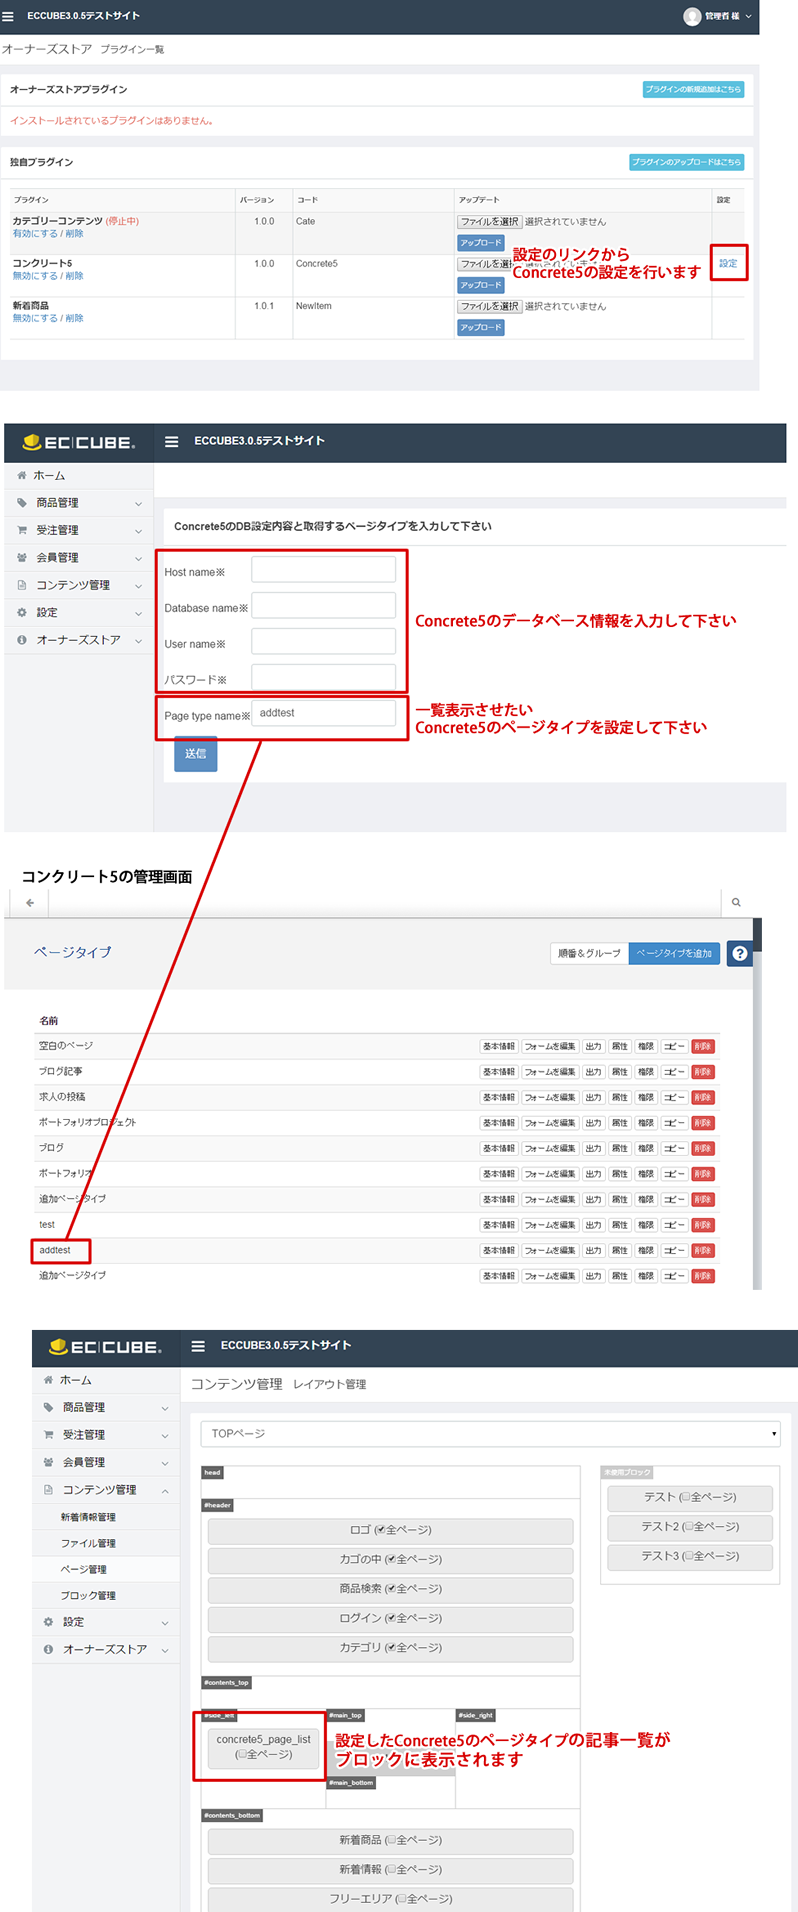Open 管理者 様 user dropdown in top header
The image size is (798, 1912).
[717, 16]
